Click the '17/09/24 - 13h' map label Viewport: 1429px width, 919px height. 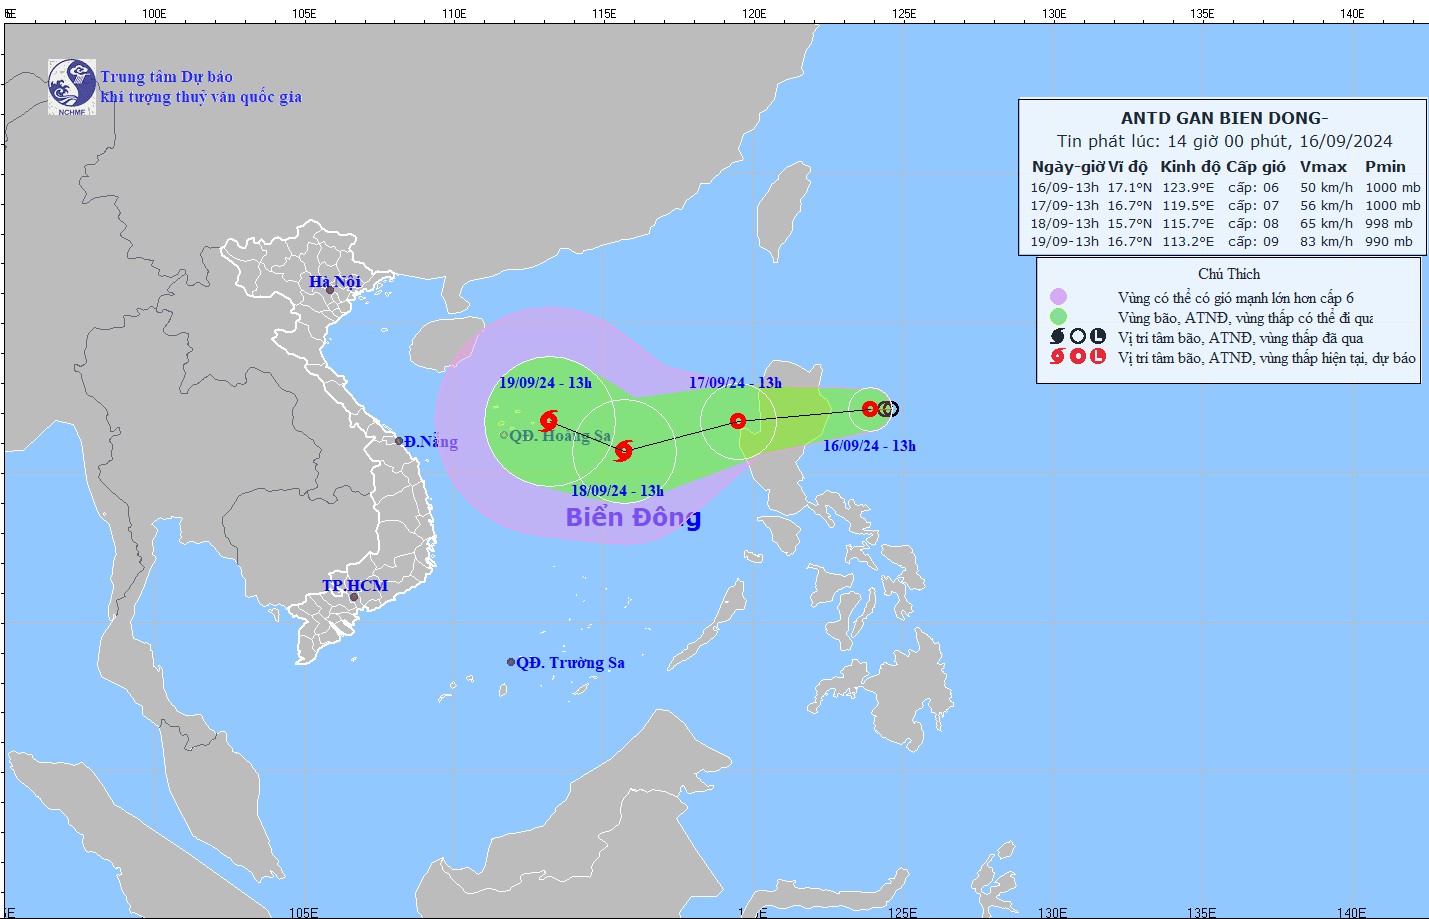pyautogui.click(x=735, y=383)
